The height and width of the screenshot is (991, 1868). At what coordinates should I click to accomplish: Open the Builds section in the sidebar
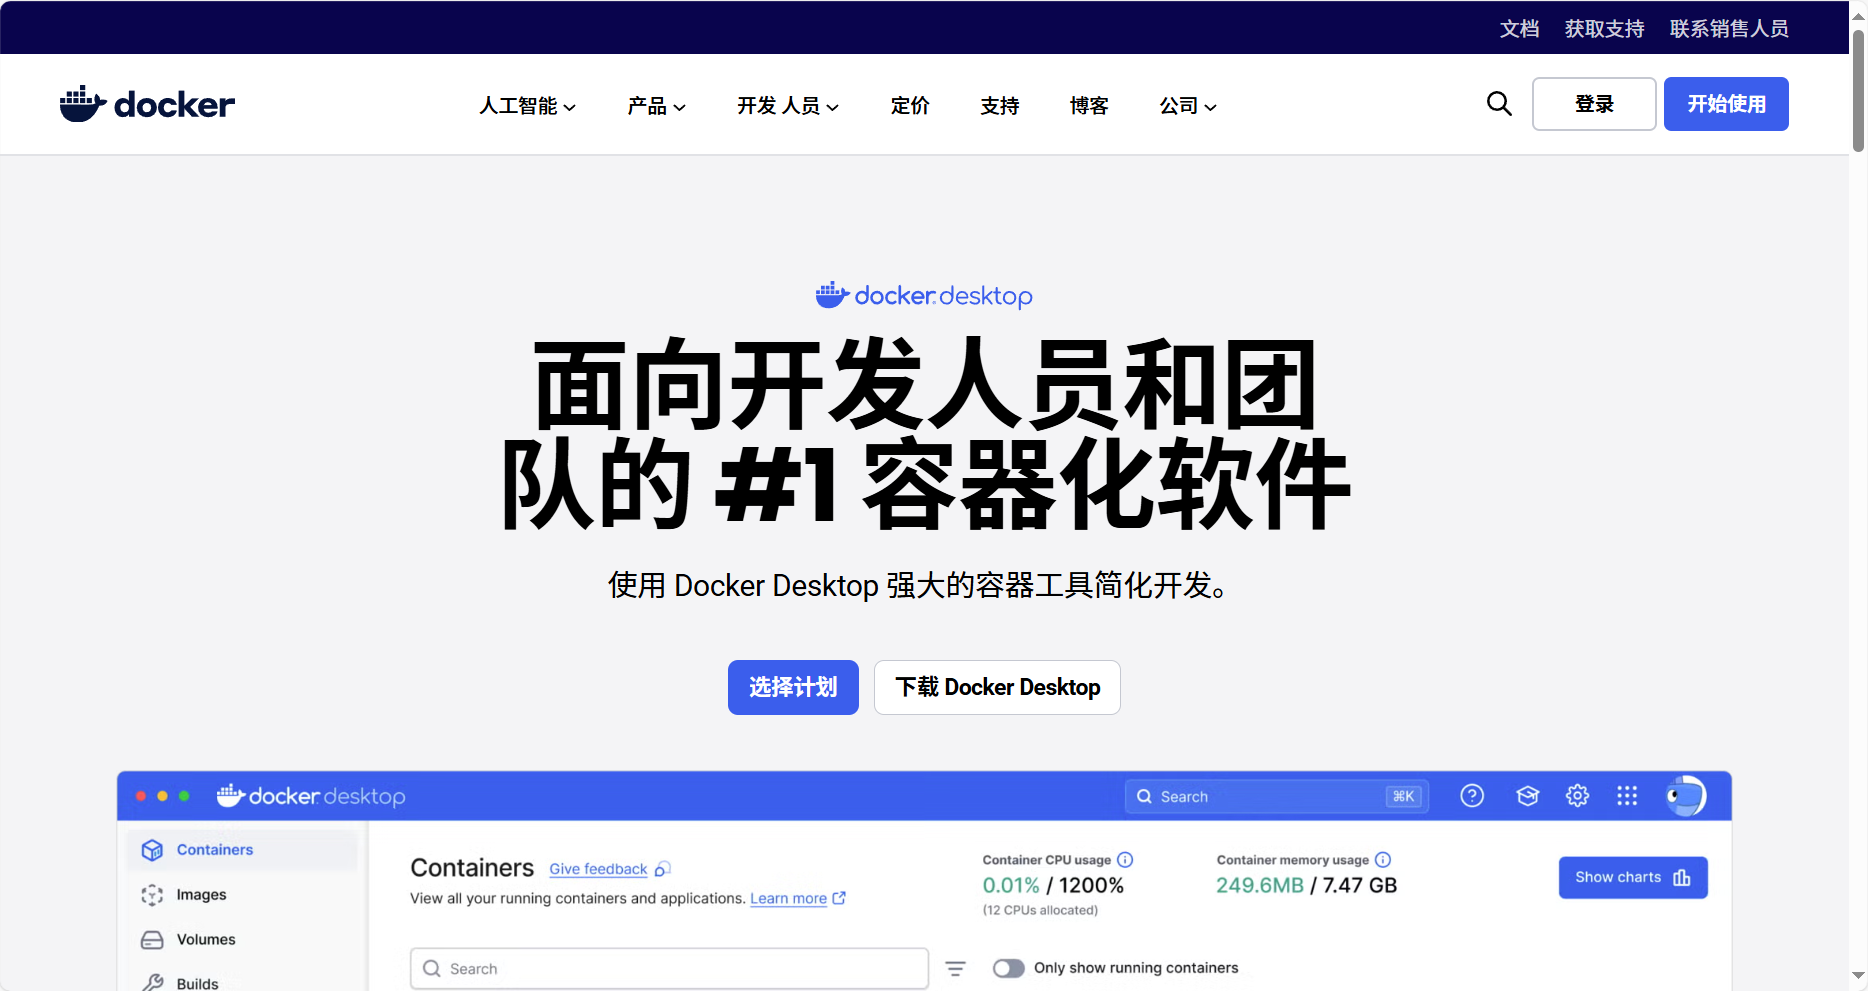(x=197, y=981)
